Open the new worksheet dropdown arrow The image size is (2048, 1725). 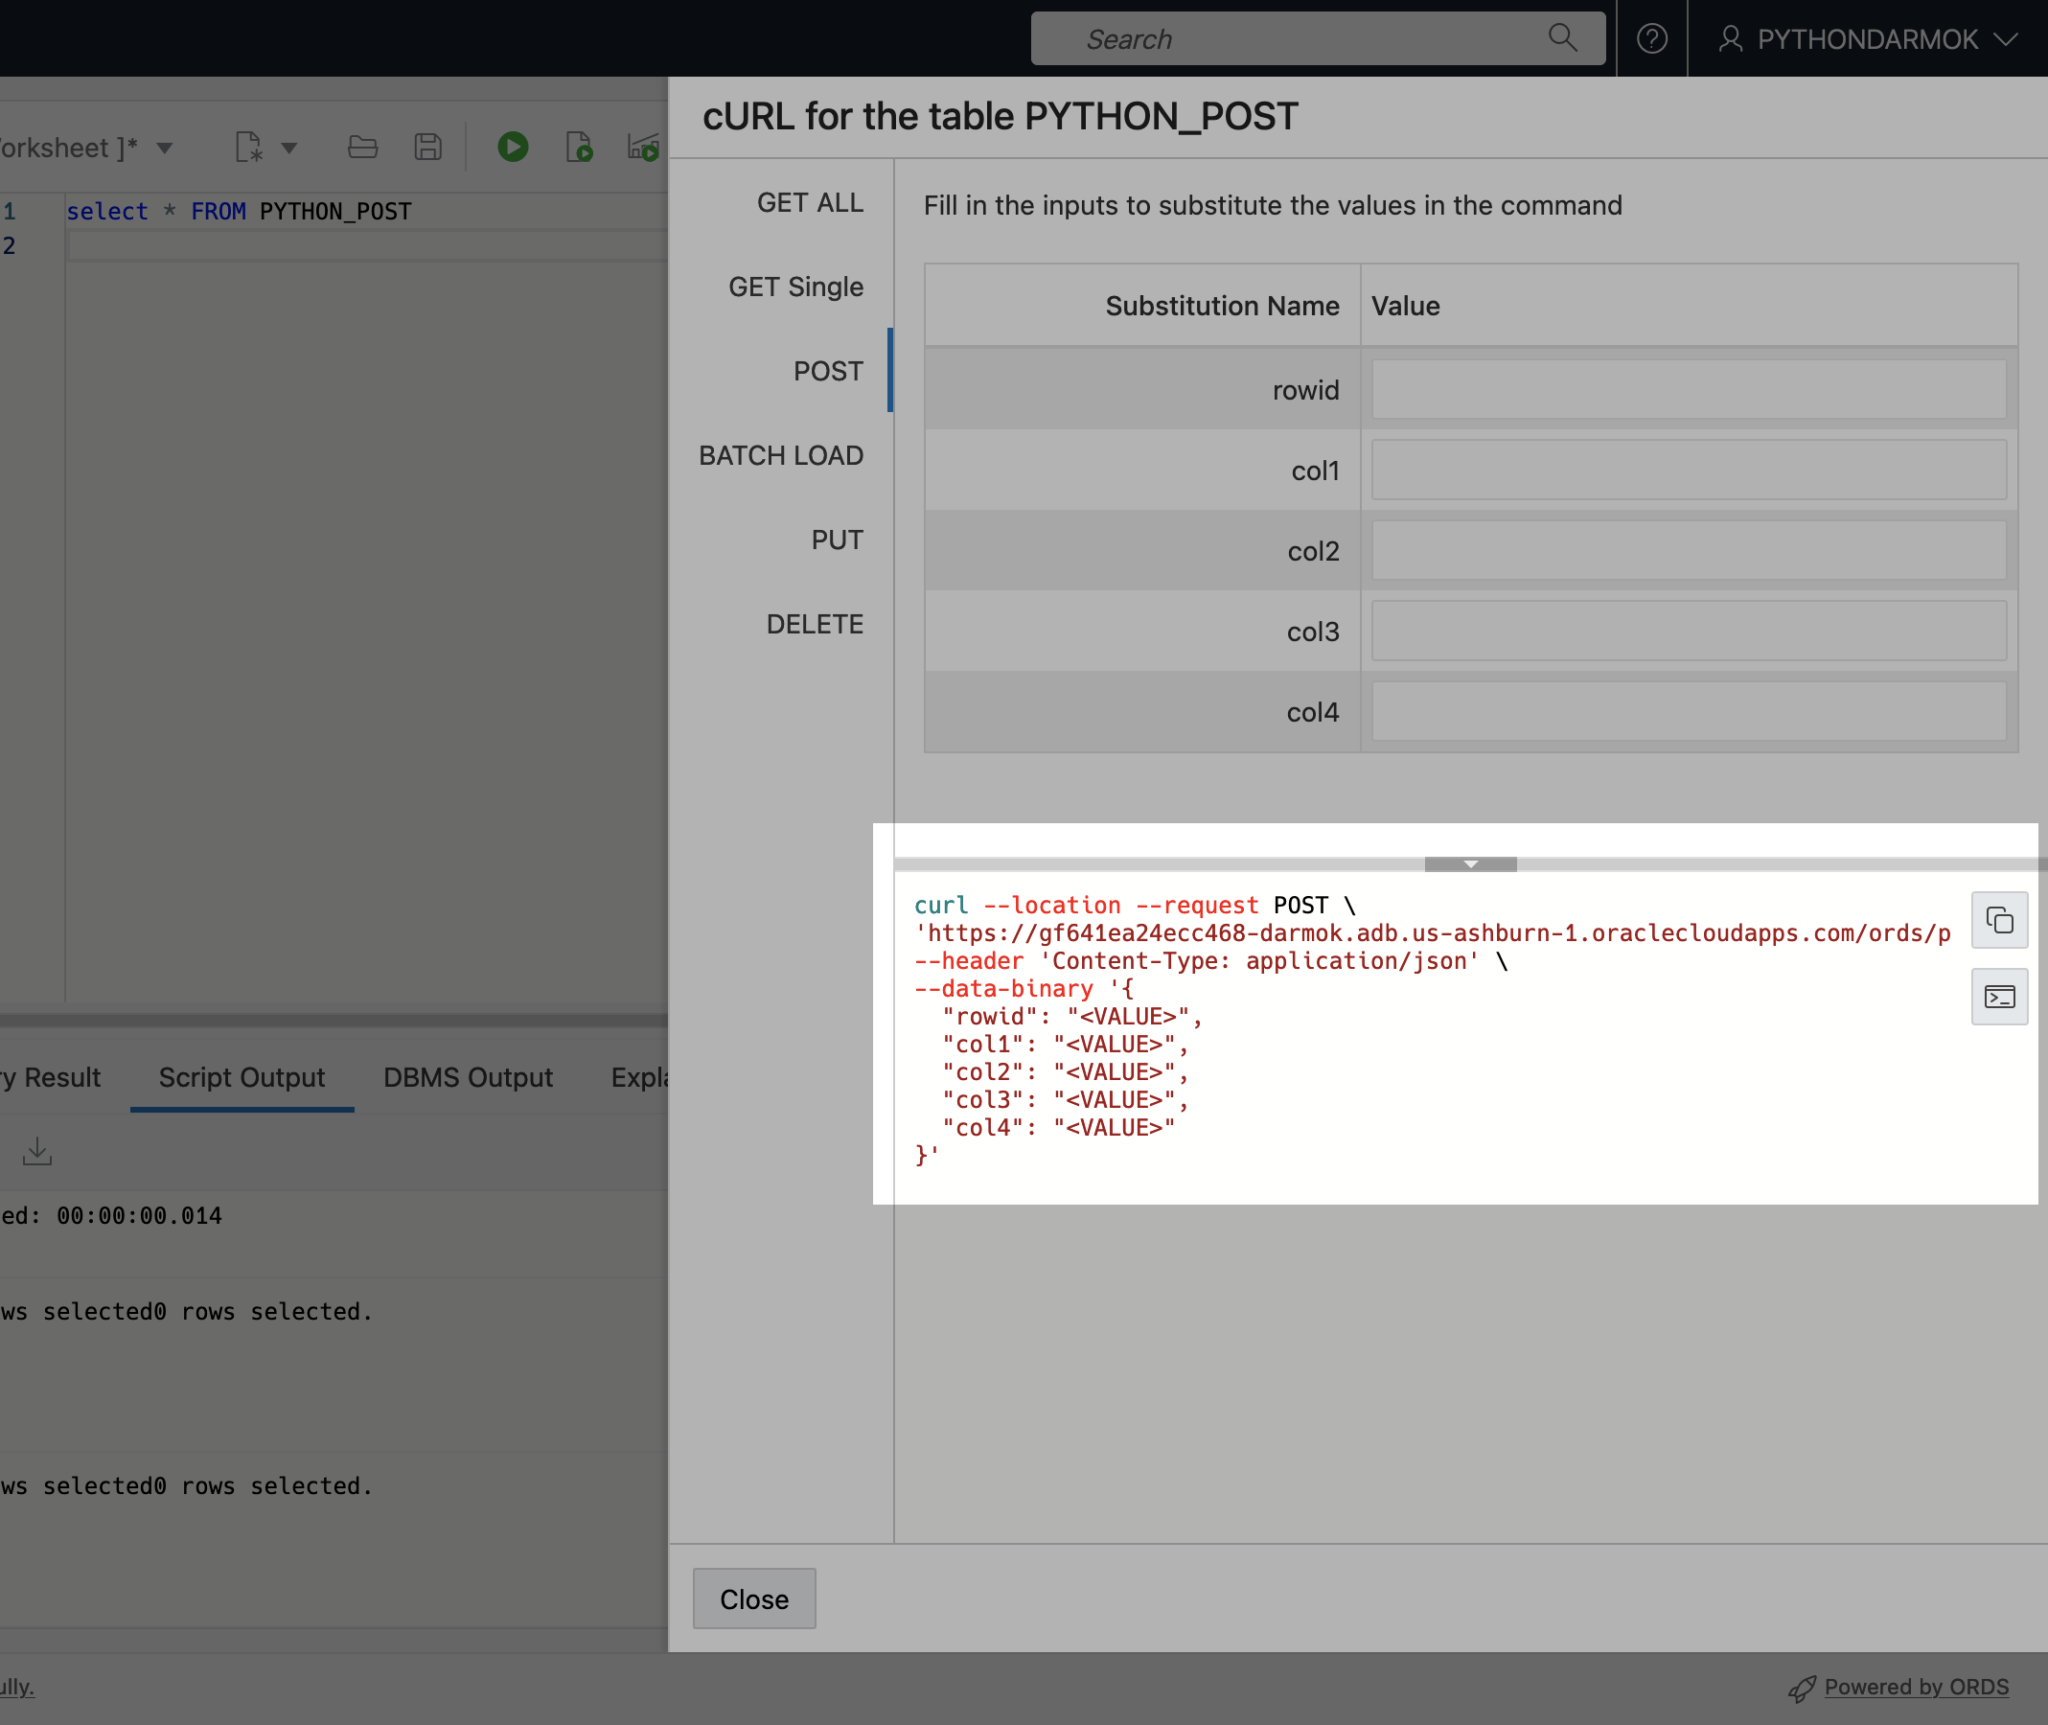click(289, 147)
